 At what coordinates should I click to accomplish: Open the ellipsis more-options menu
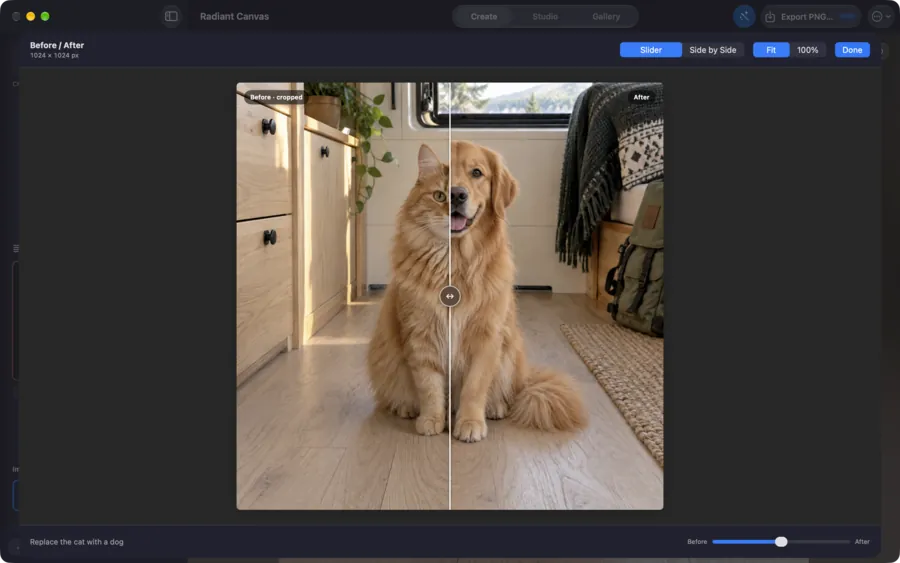(x=881, y=17)
